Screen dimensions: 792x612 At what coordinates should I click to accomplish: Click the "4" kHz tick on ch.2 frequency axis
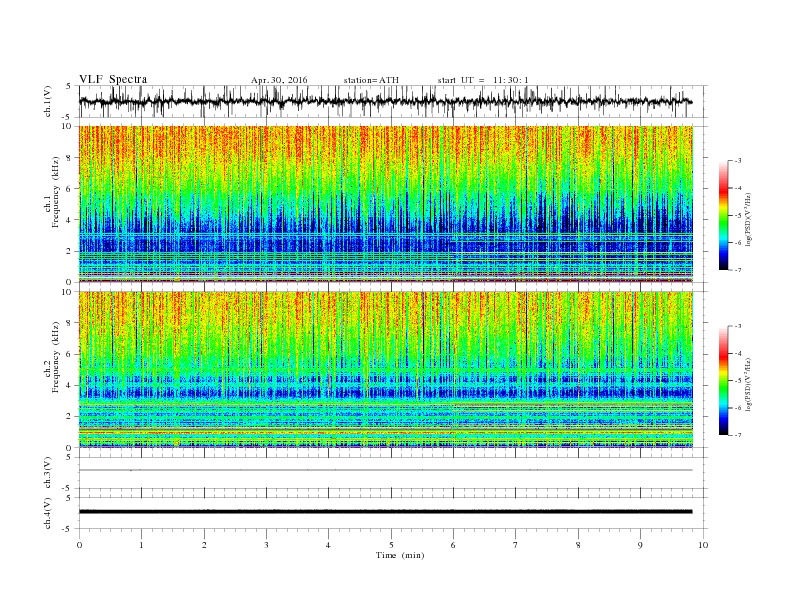pos(70,385)
